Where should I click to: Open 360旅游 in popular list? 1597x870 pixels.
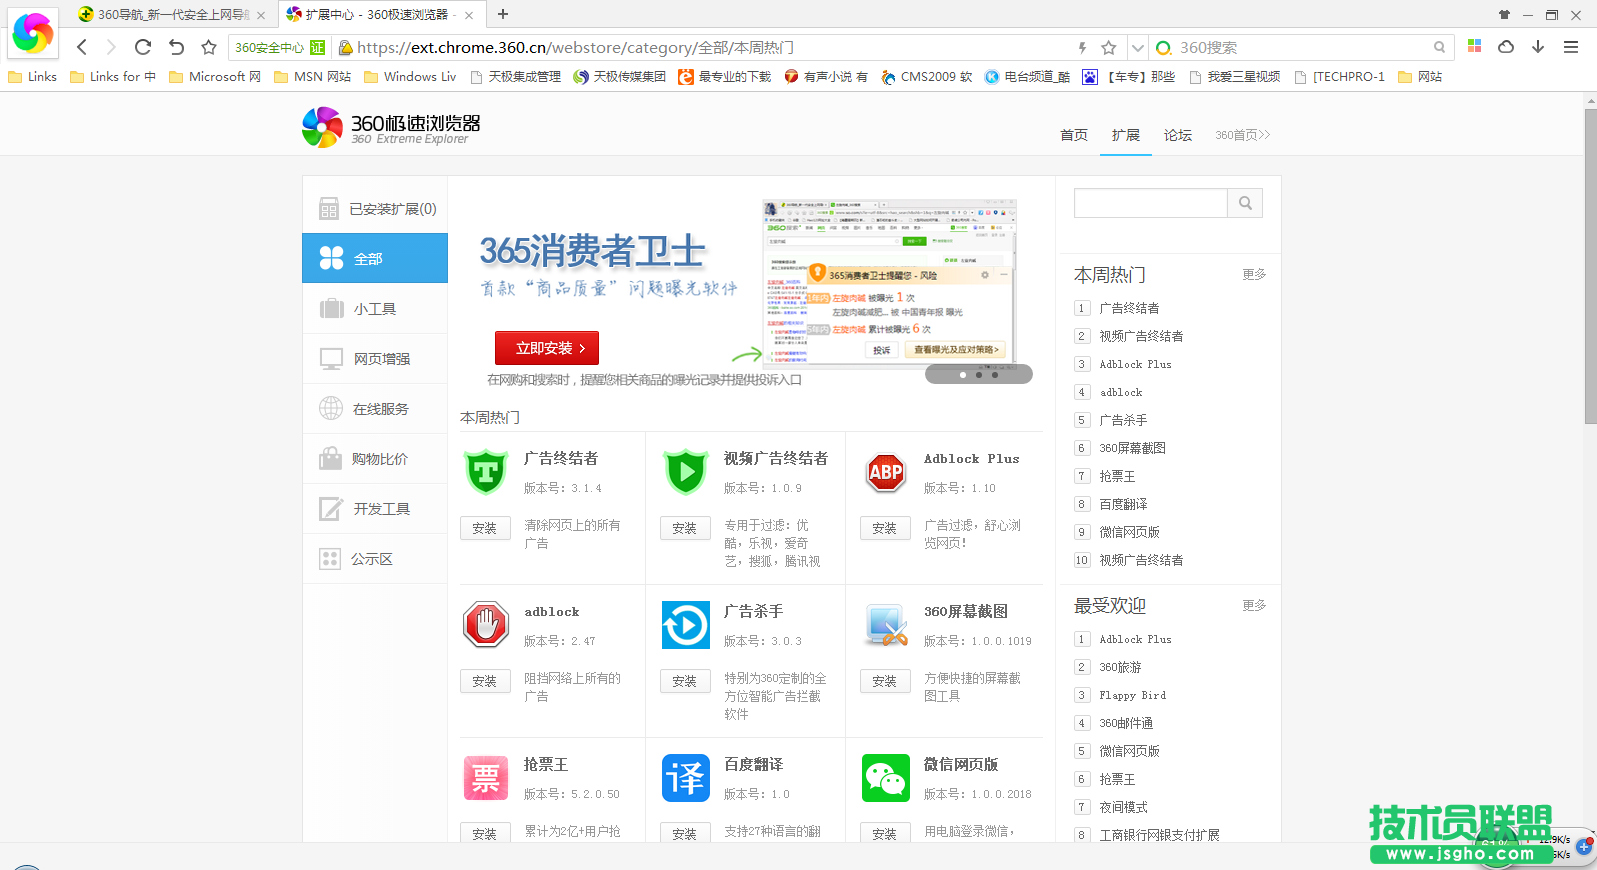point(1120,667)
